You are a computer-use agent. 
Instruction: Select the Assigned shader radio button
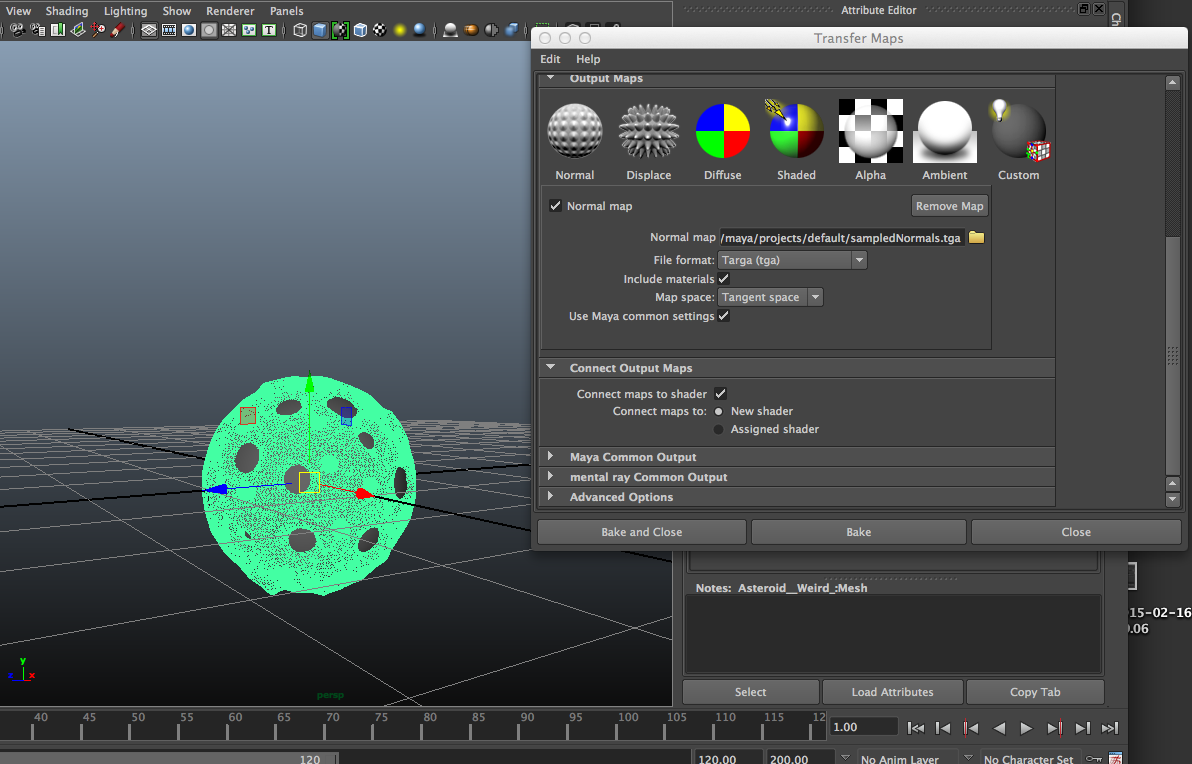pos(718,429)
